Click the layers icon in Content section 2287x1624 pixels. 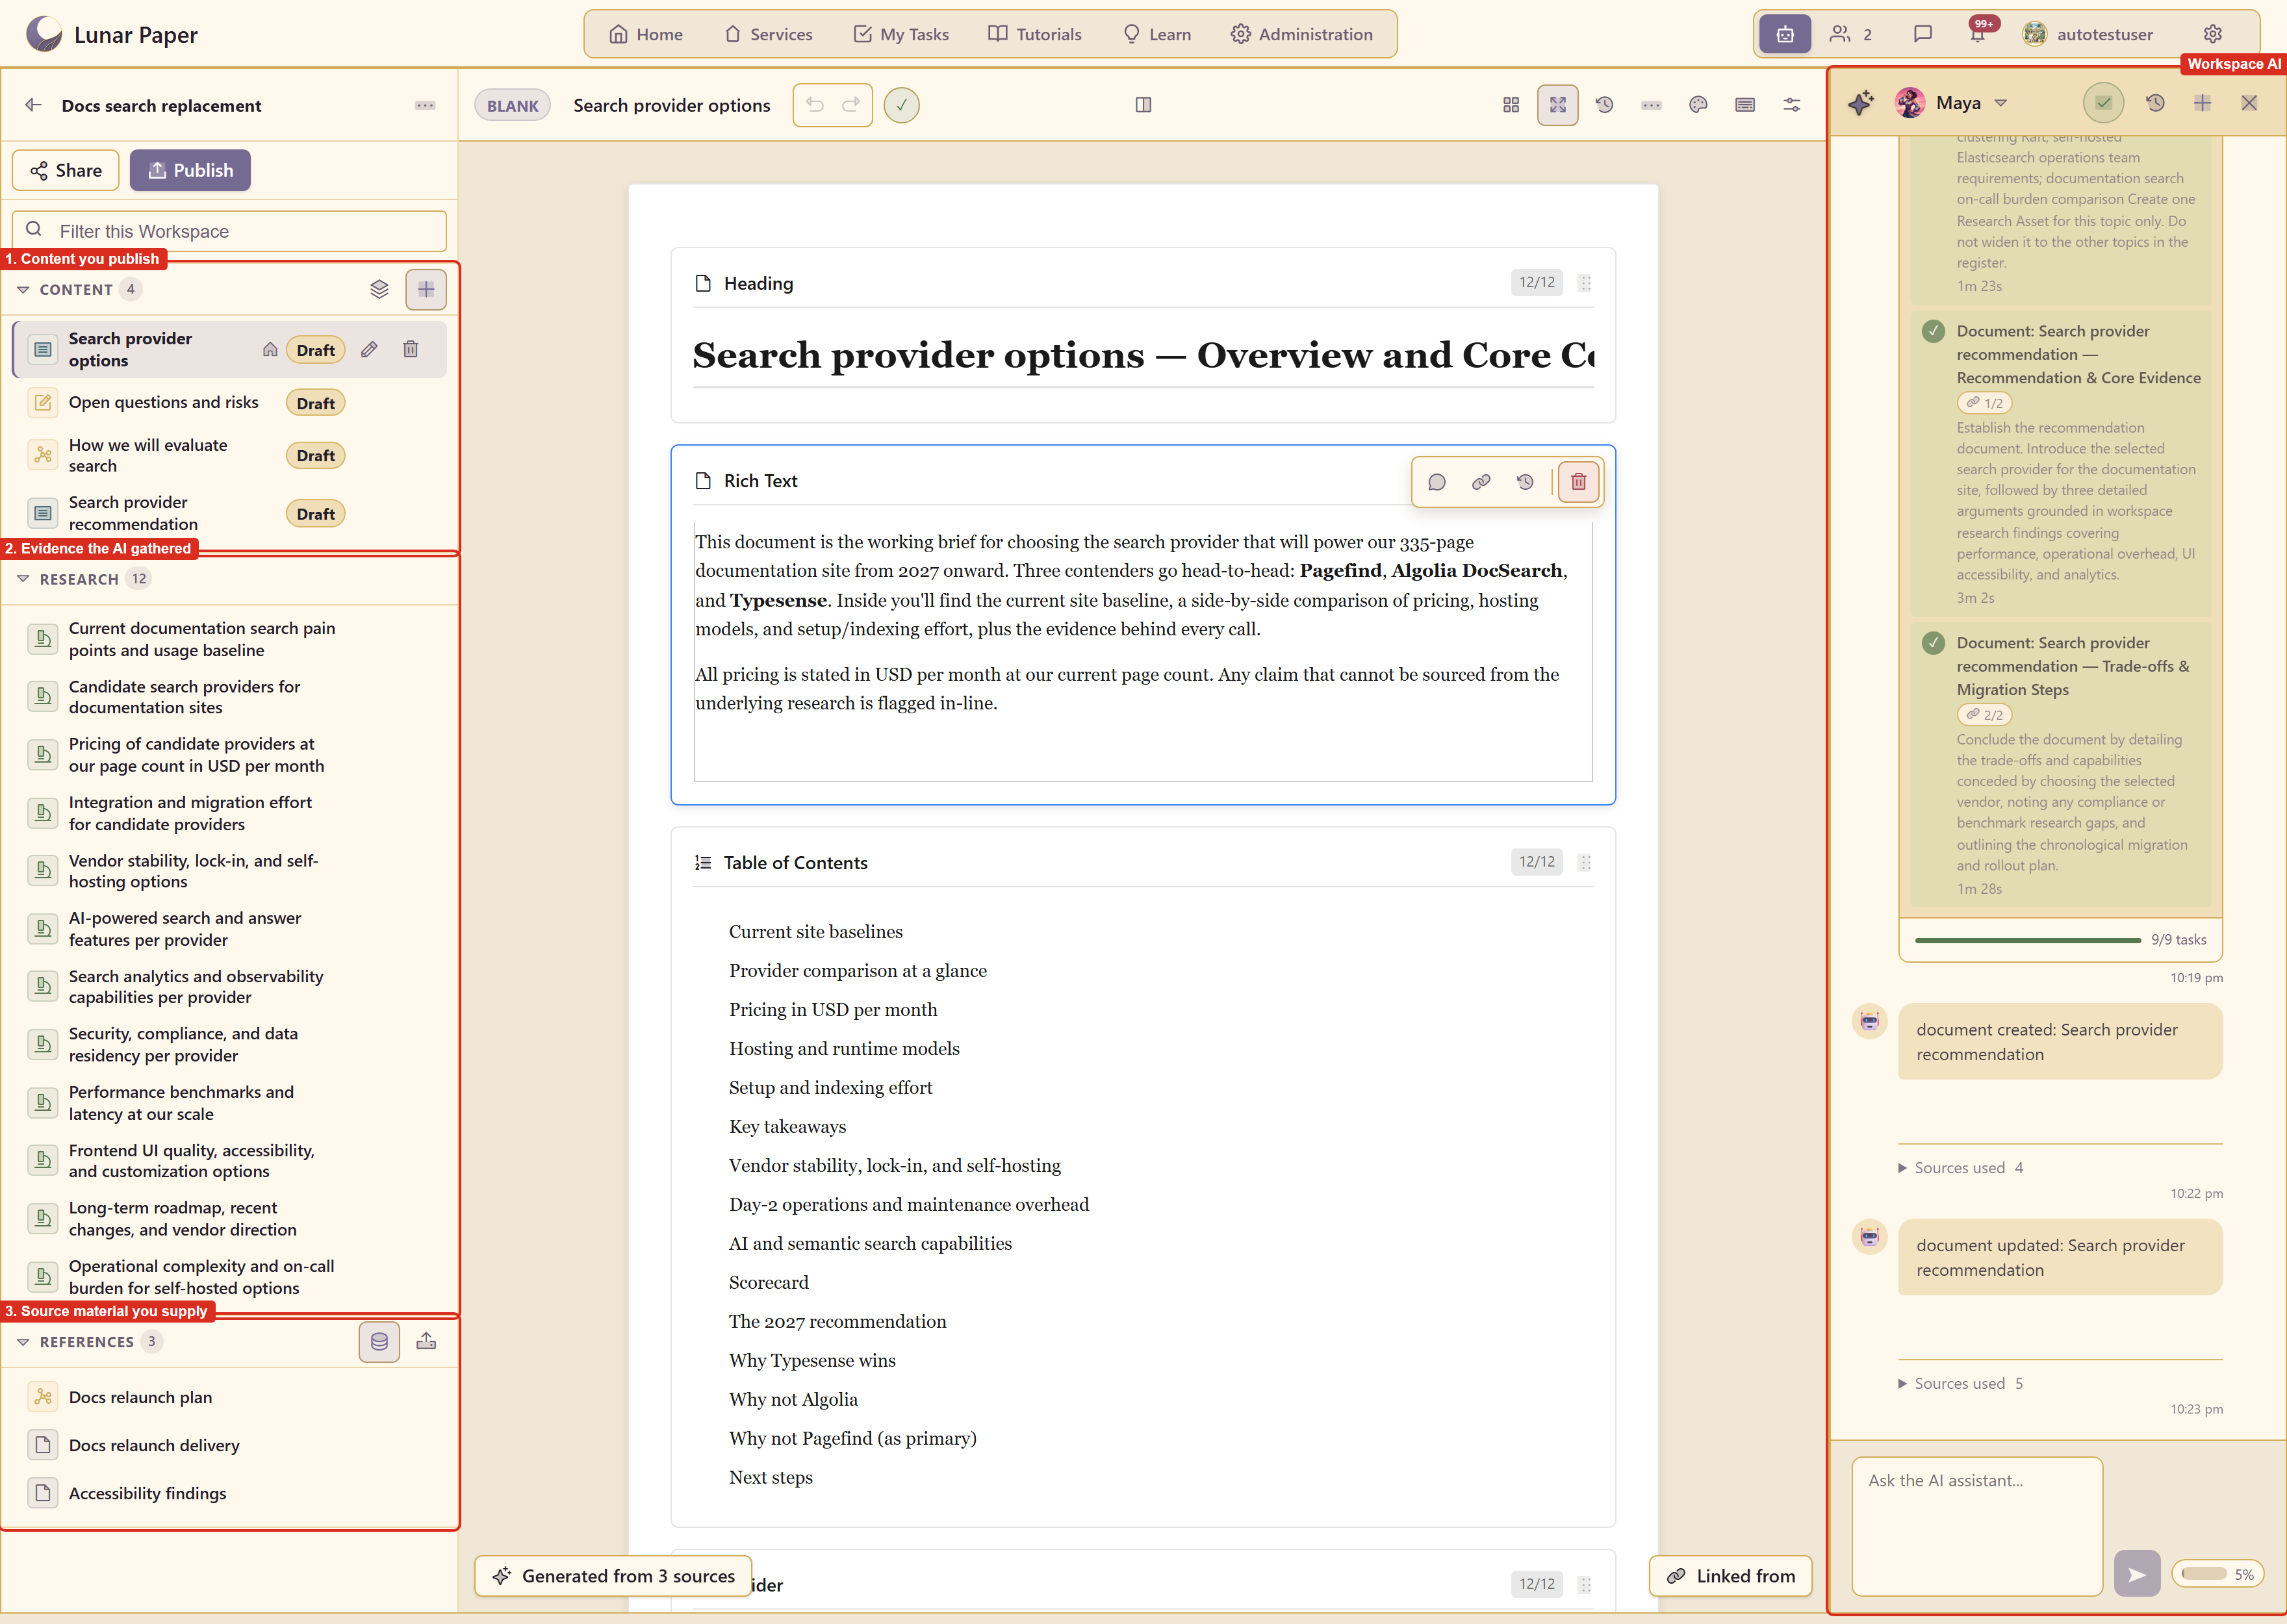click(x=379, y=290)
